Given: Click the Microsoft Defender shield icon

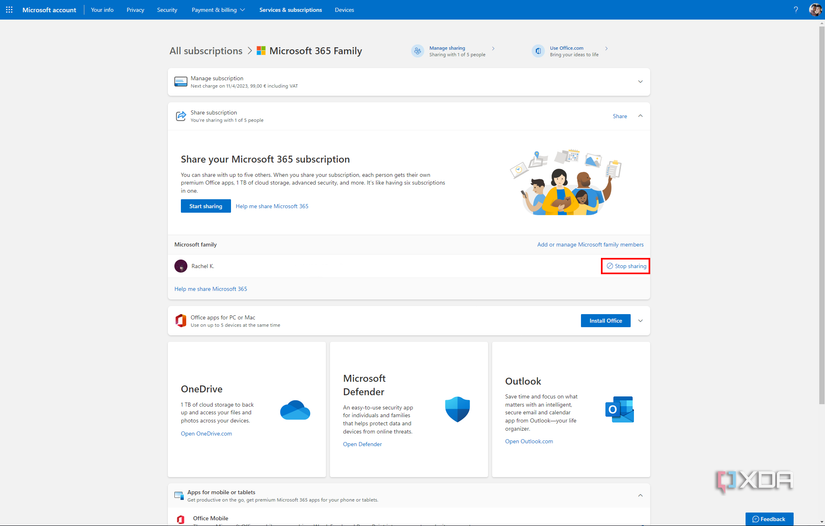Looking at the screenshot, I should point(457,410).
